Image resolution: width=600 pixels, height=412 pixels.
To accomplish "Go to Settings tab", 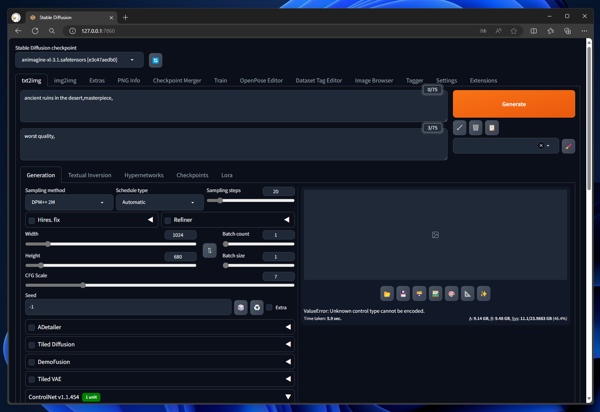I will [x=446, y=80].
